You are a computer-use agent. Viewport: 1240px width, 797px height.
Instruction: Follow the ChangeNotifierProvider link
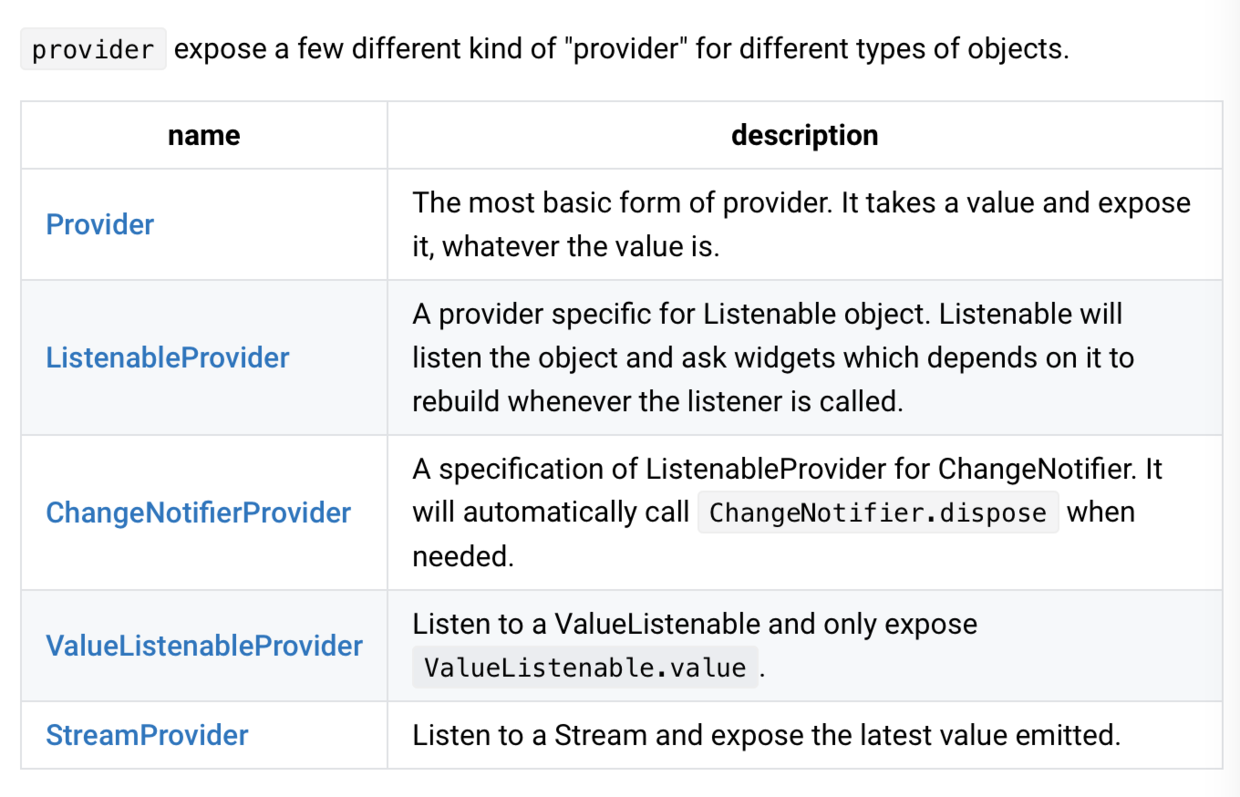[198, 512]
